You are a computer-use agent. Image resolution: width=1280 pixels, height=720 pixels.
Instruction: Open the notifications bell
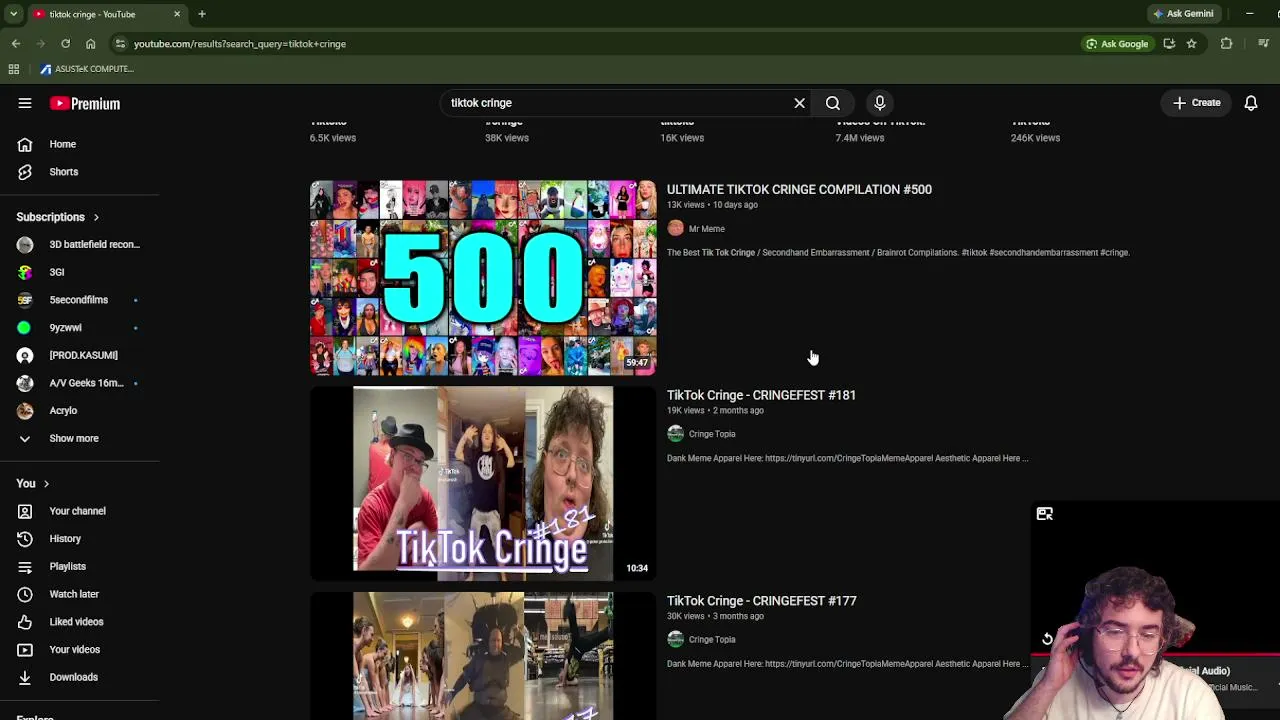click(1251, 103)
